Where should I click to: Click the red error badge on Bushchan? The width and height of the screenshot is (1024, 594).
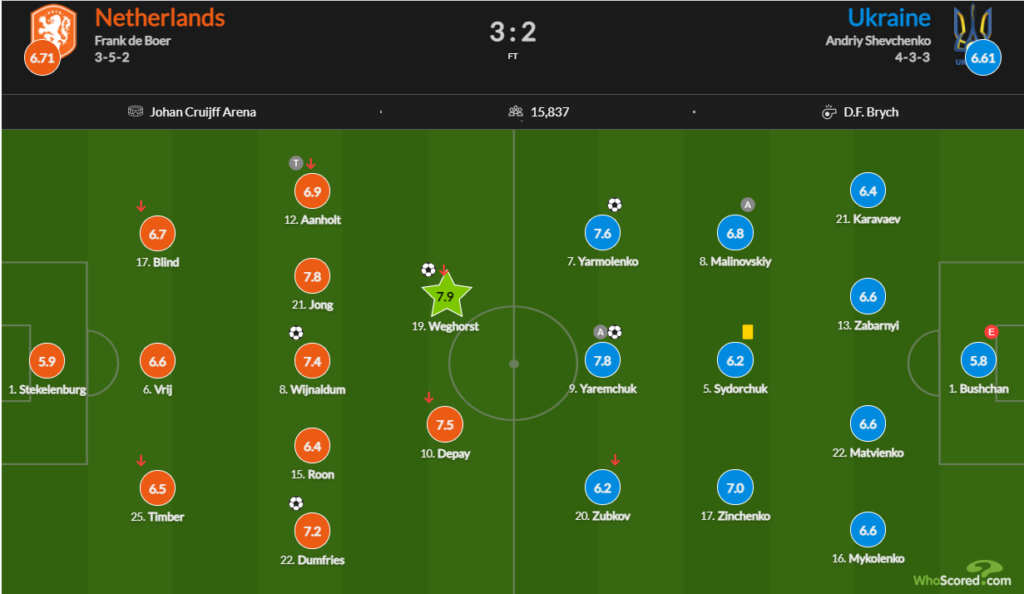click(992, 332)
